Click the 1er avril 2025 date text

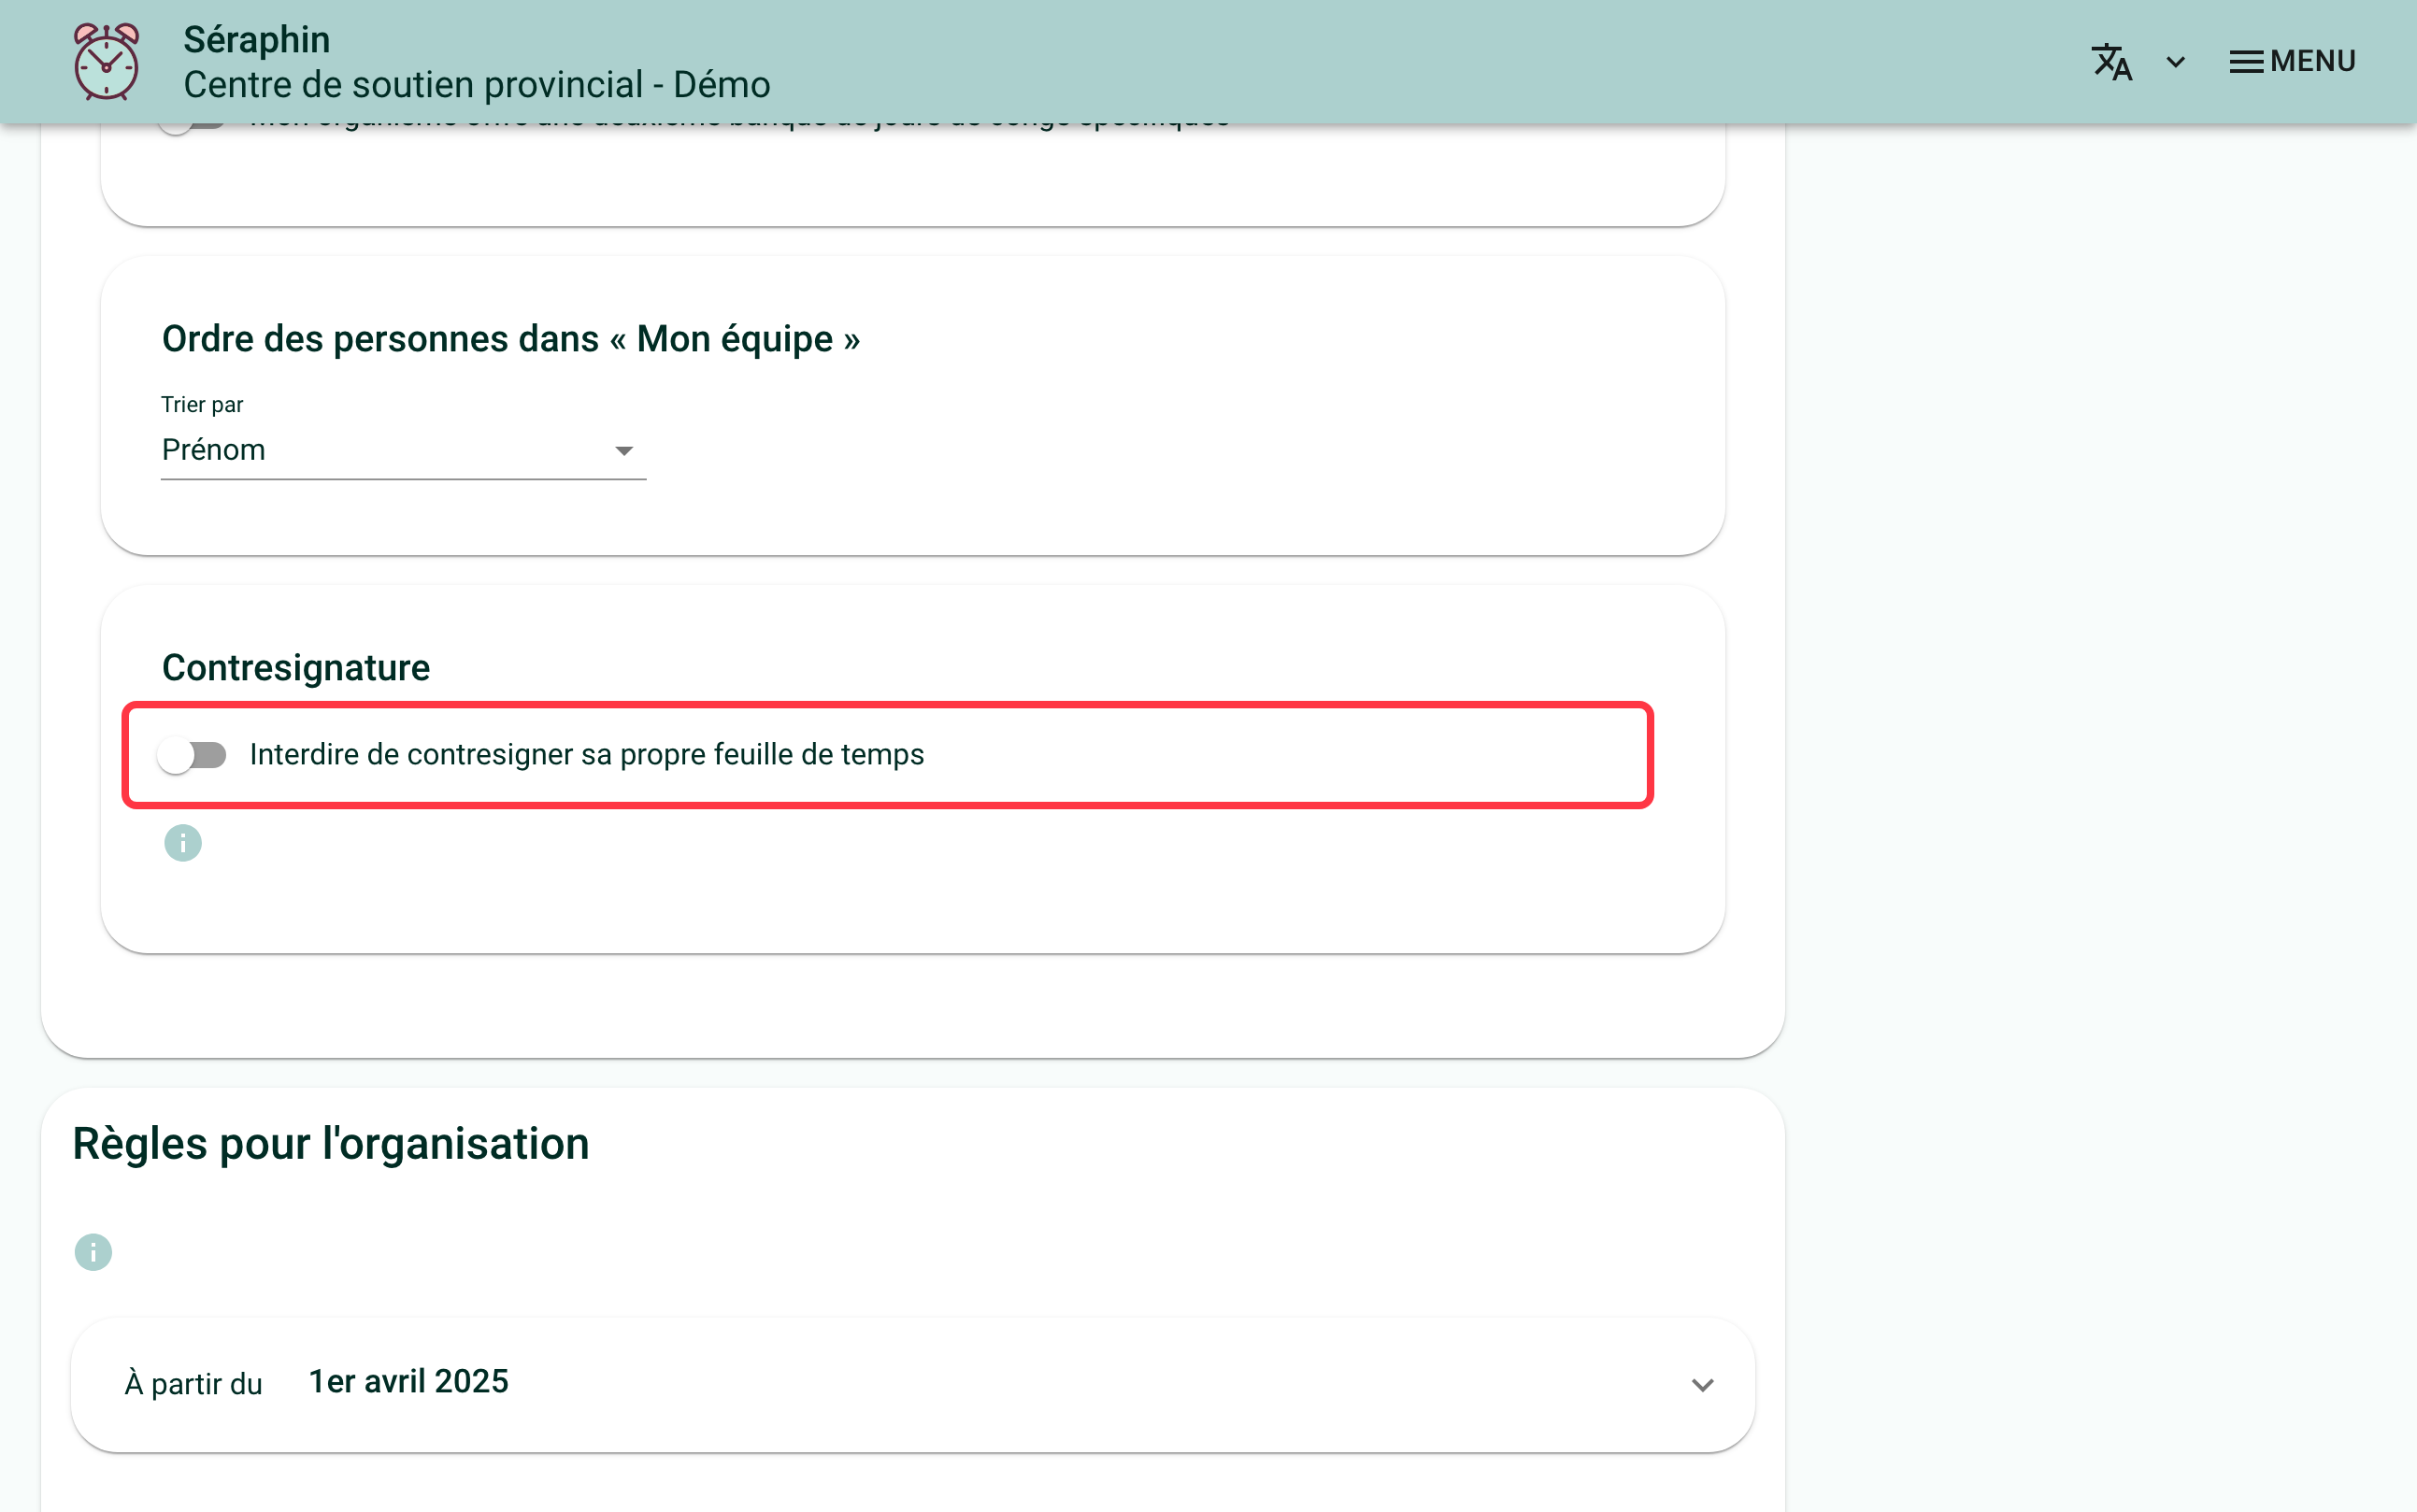pyautogui.click(x=408, y=1381)
